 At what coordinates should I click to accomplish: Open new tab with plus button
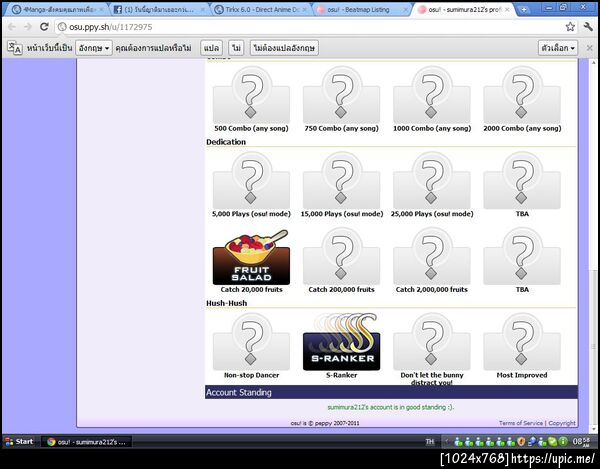[524, 10]
